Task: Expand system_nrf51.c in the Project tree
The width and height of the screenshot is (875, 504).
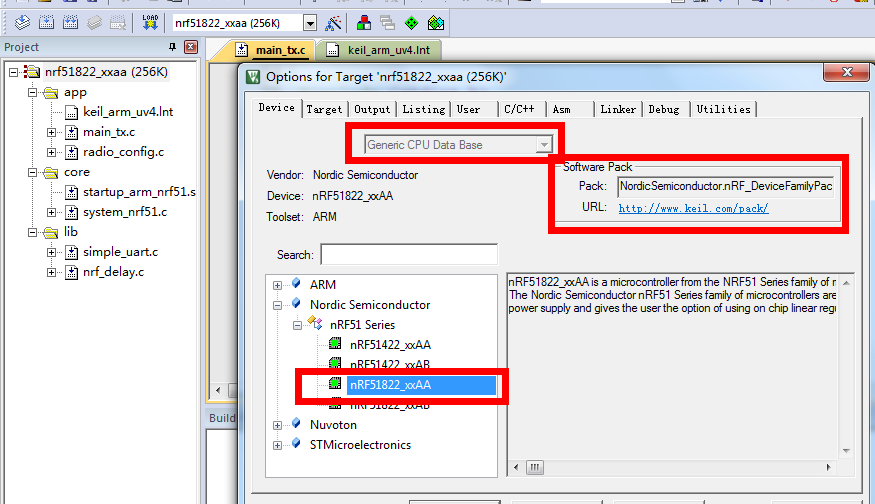Action: (51, 212)
